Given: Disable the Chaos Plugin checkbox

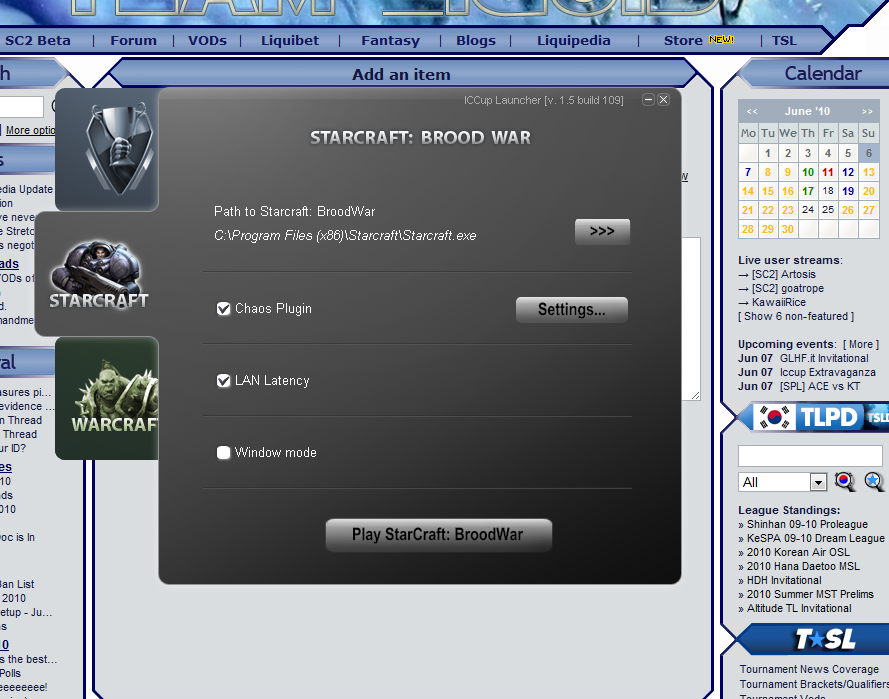Looking at the screenshot, I should point(223,308).
